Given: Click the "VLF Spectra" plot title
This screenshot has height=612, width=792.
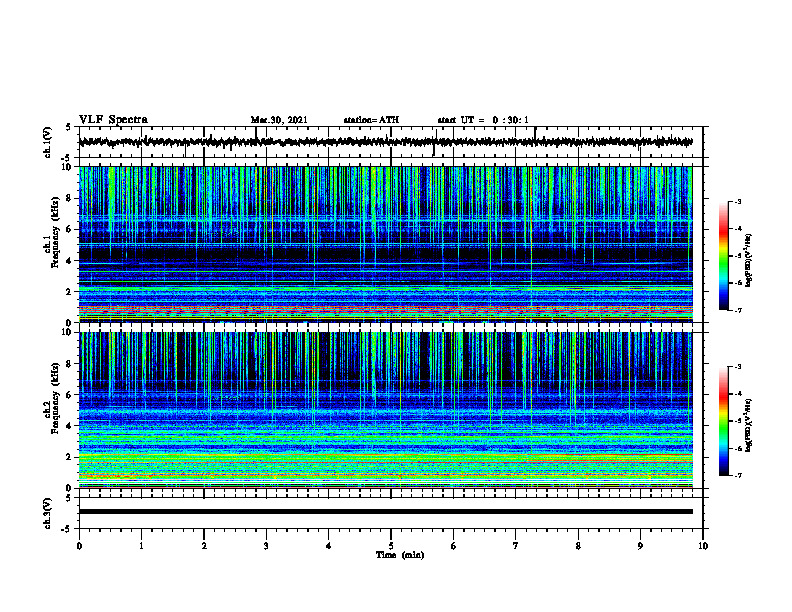Looking at the screenshot, I should coord(113,120).
